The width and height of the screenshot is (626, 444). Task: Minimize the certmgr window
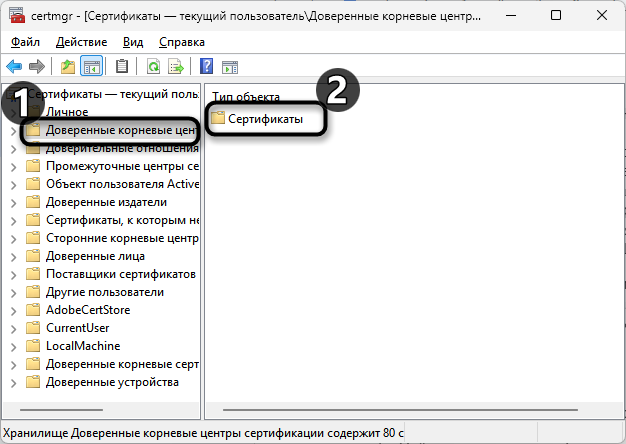[511, 16]
